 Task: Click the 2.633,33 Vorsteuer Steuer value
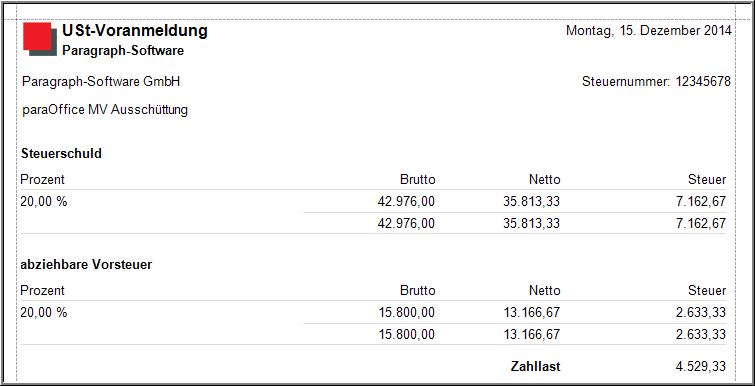coord(702,312)
